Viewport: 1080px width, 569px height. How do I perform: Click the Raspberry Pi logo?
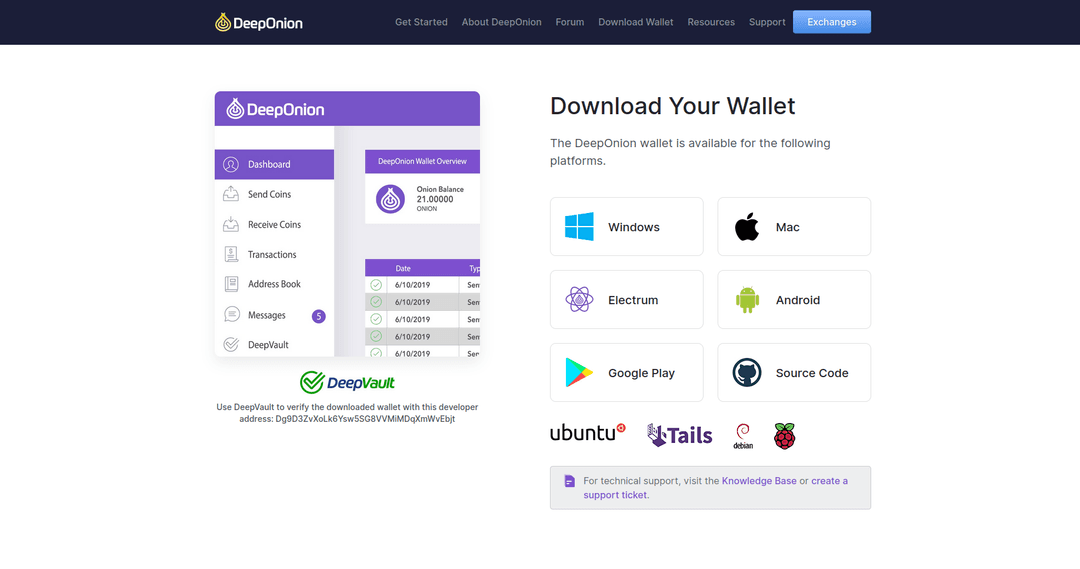pos(785,436)
